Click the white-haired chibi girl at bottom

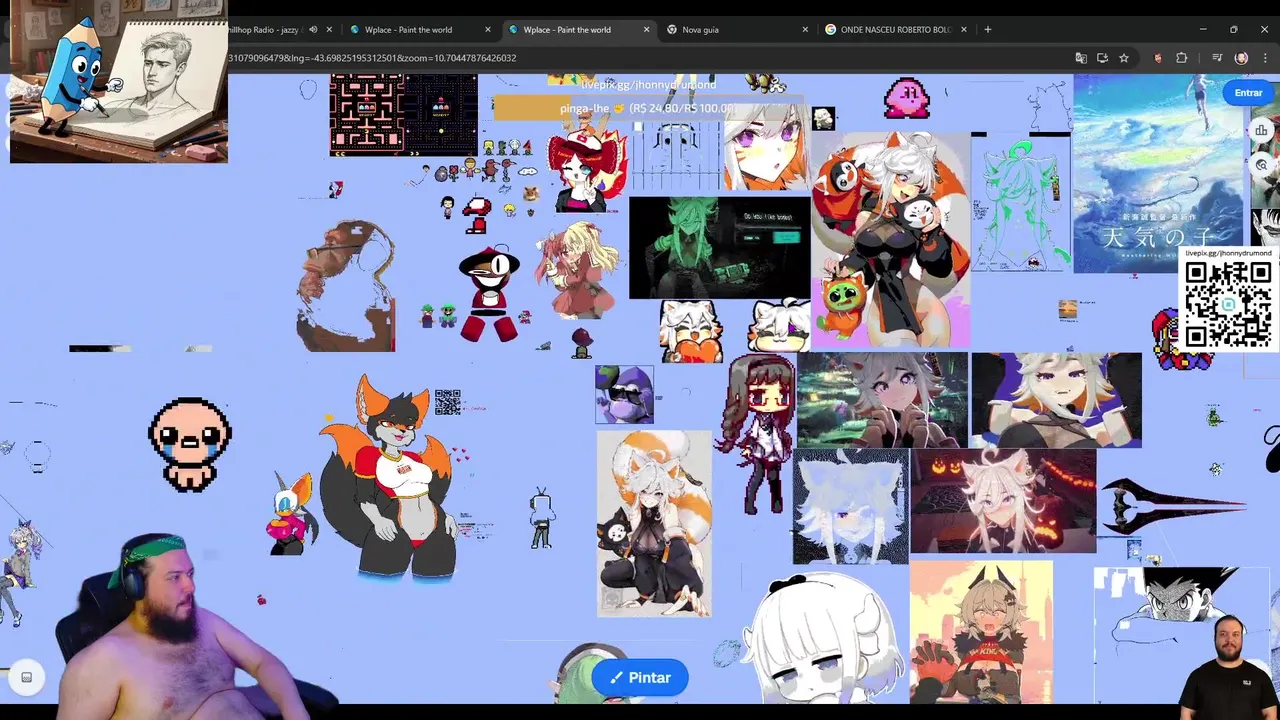coord(822,640)
